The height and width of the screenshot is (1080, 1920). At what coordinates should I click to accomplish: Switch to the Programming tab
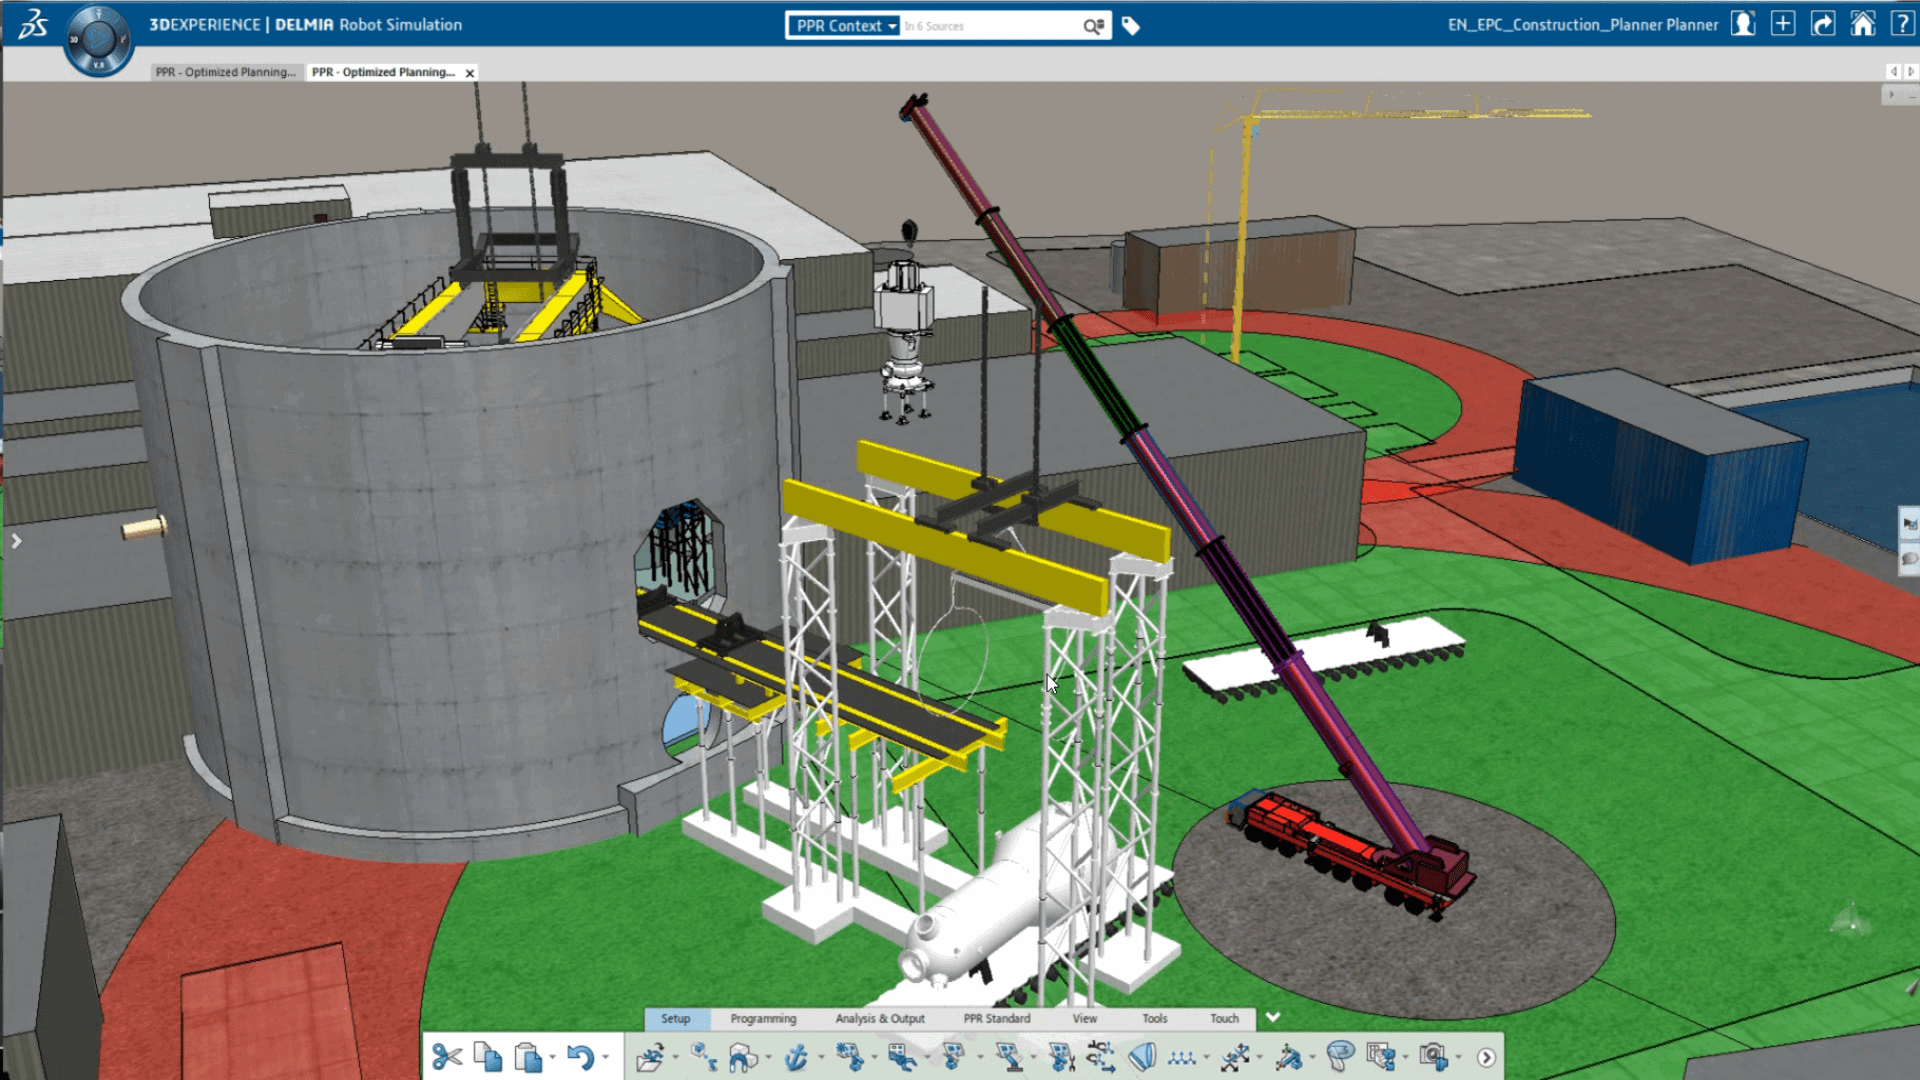click(x=763, y=1018)
